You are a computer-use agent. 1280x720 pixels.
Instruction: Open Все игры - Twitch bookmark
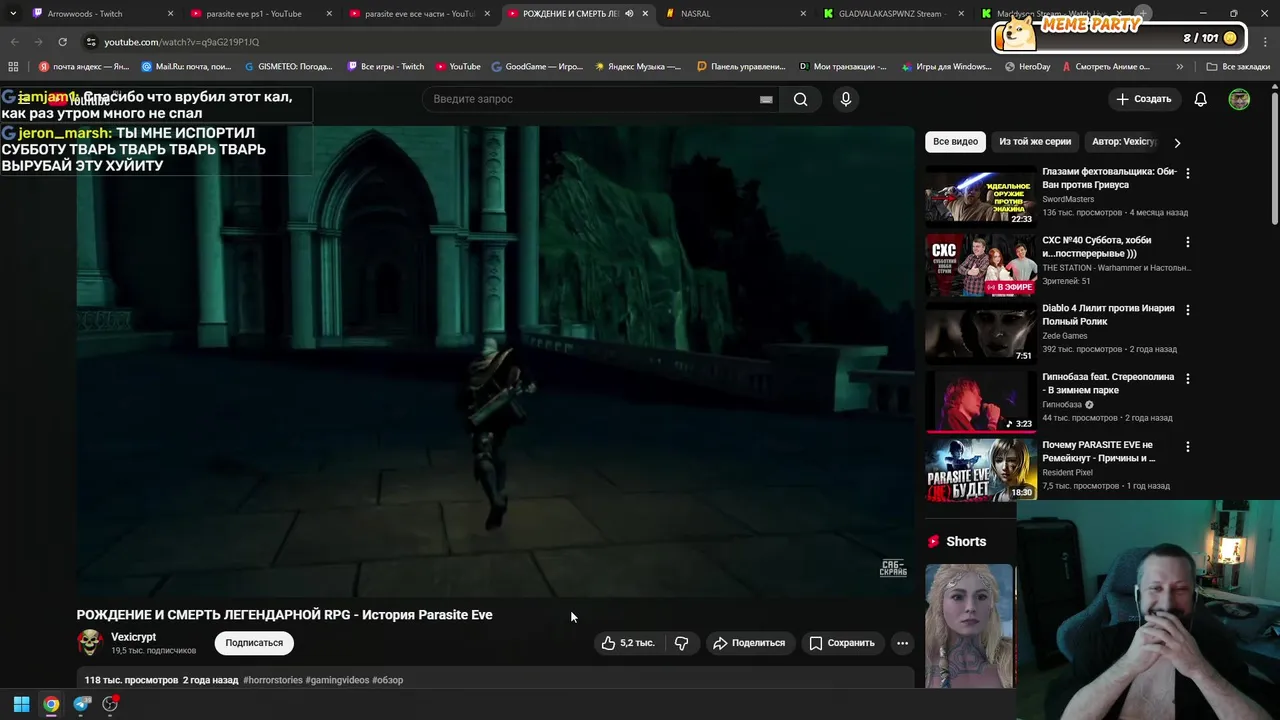(x=386, y=67)
